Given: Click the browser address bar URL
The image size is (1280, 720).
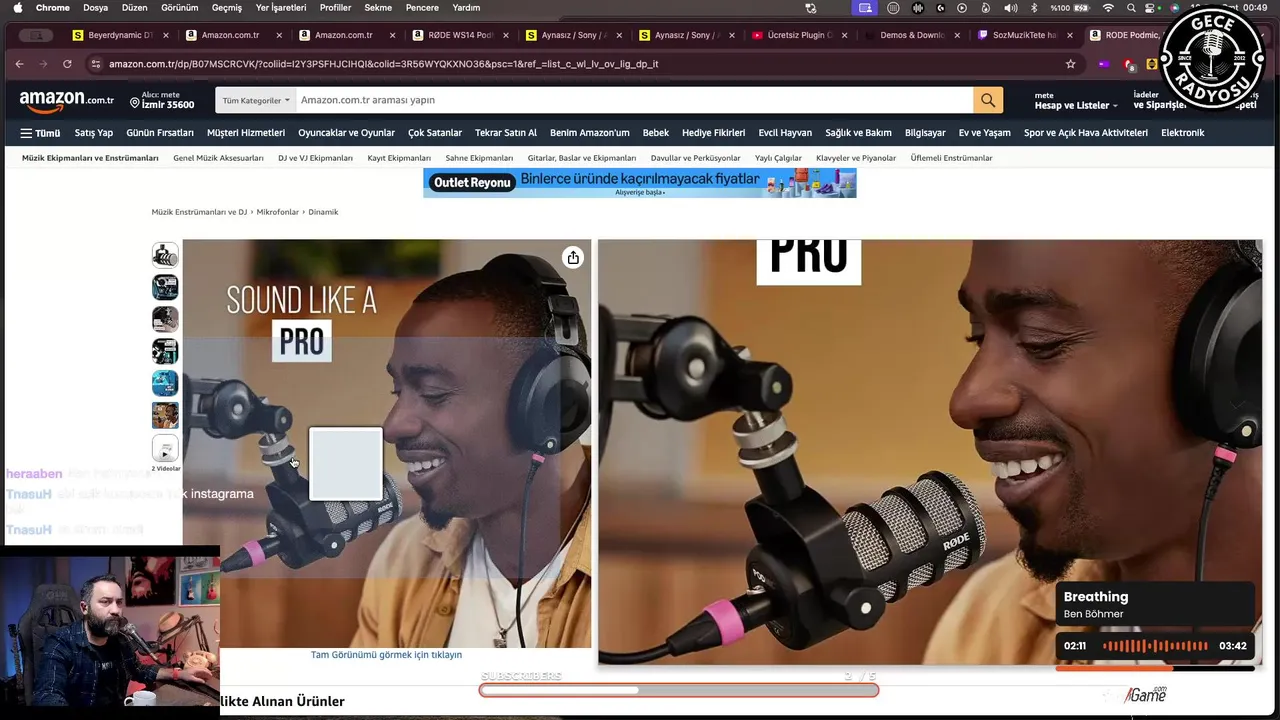Looking at the screenshot, I should click(x=383, y=64).
